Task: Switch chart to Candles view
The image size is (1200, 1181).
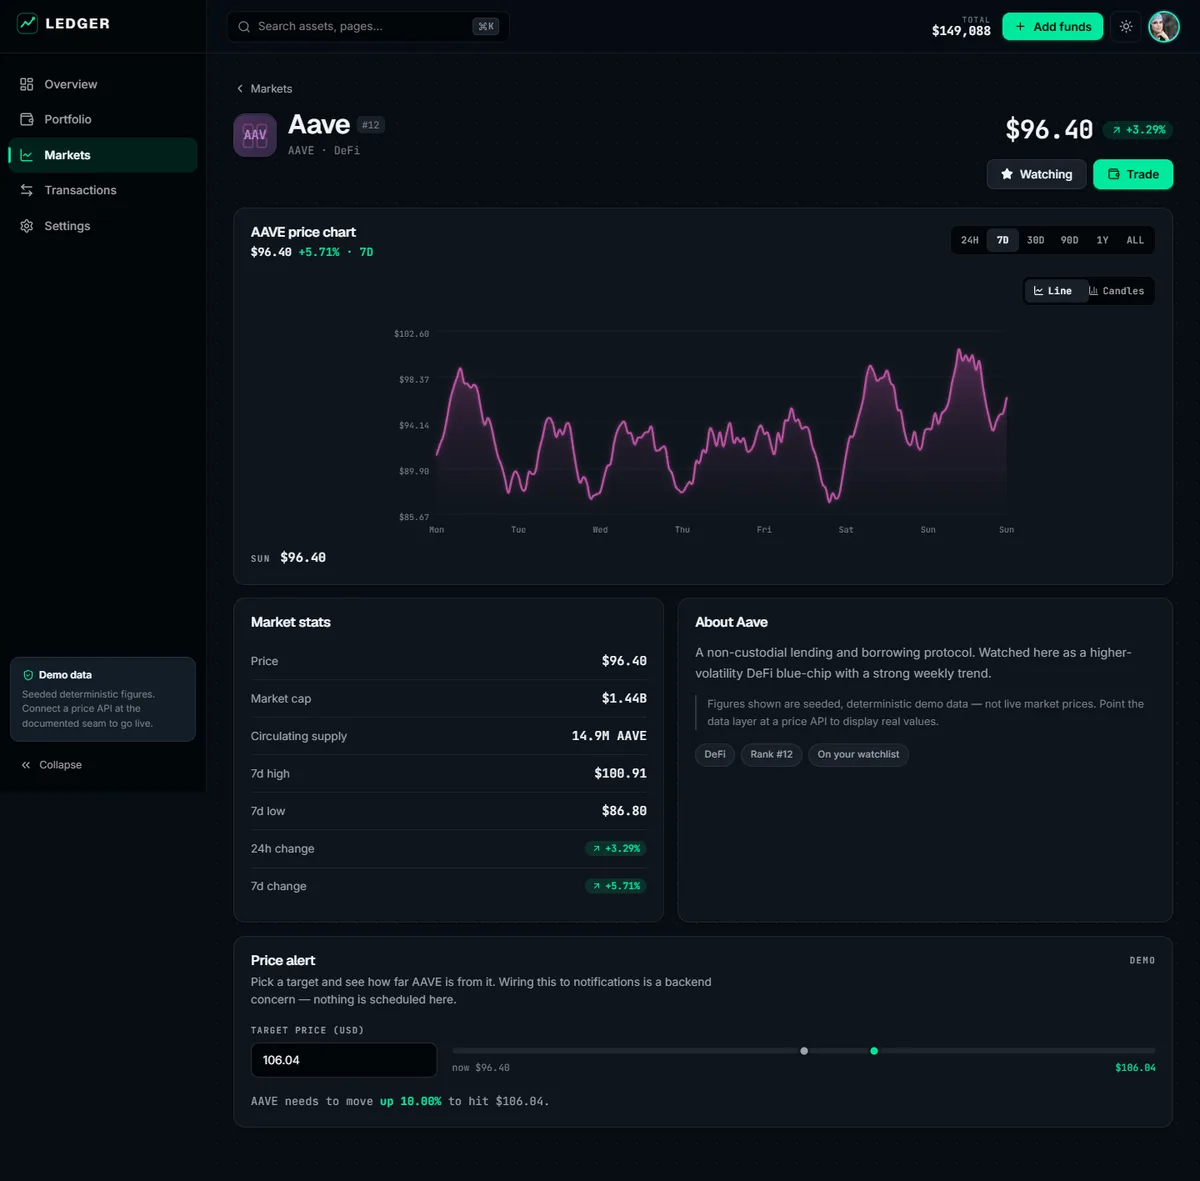Action: click(x=1118, y=291)
